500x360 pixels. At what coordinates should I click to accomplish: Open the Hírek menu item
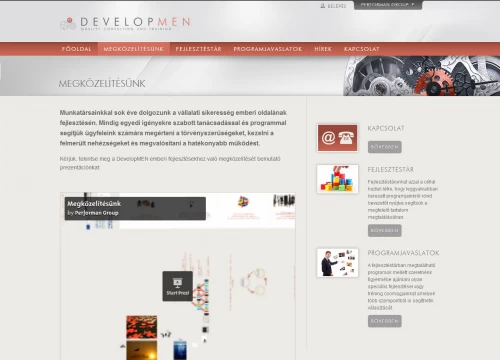(323, 49)
